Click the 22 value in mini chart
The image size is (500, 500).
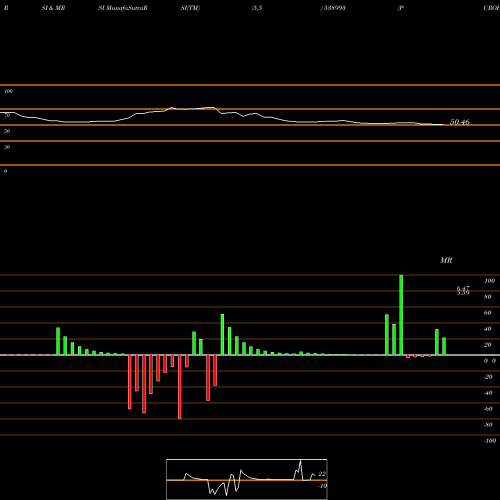(x=322, y=474)
